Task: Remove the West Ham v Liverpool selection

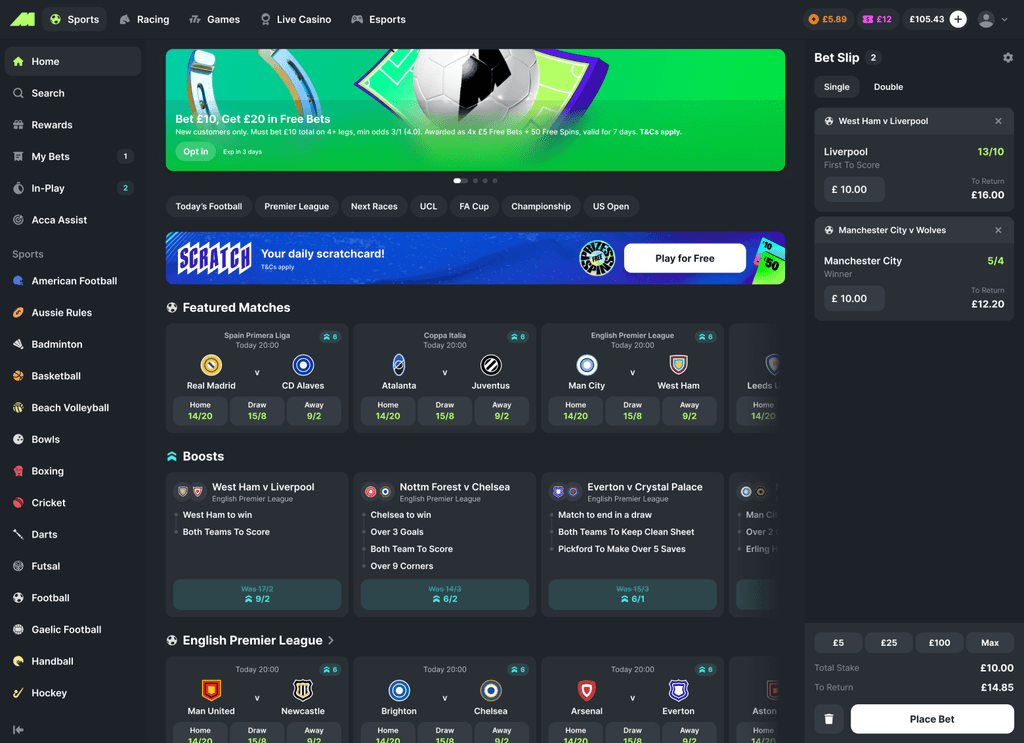Action: [x=998, y=121]
